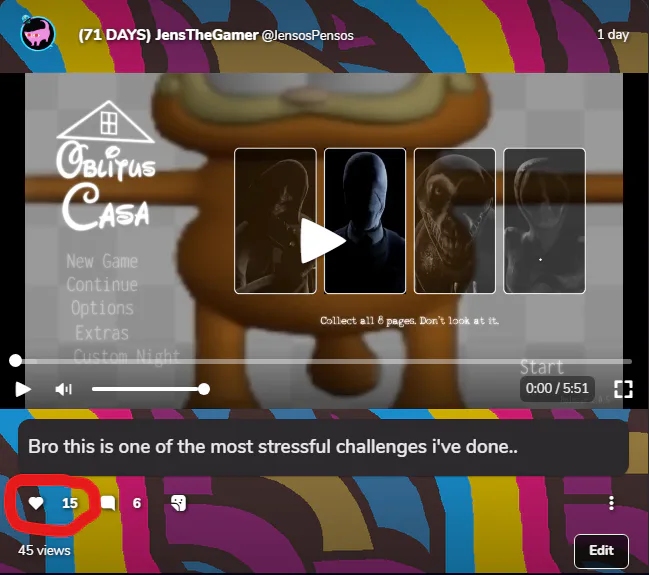Click the JensTheGamer display name
Image resolution: width=649 pixels, height=575 pixels.
168,35
